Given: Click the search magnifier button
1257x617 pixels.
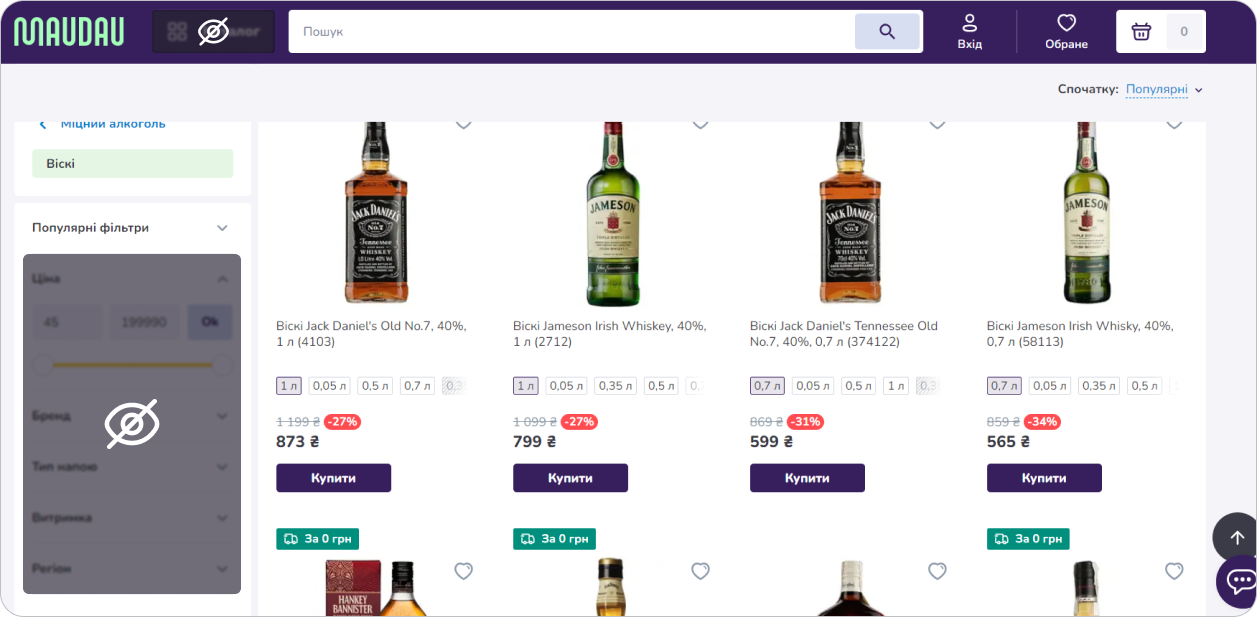Looking at the screenshot, I should tap(886, 32).
